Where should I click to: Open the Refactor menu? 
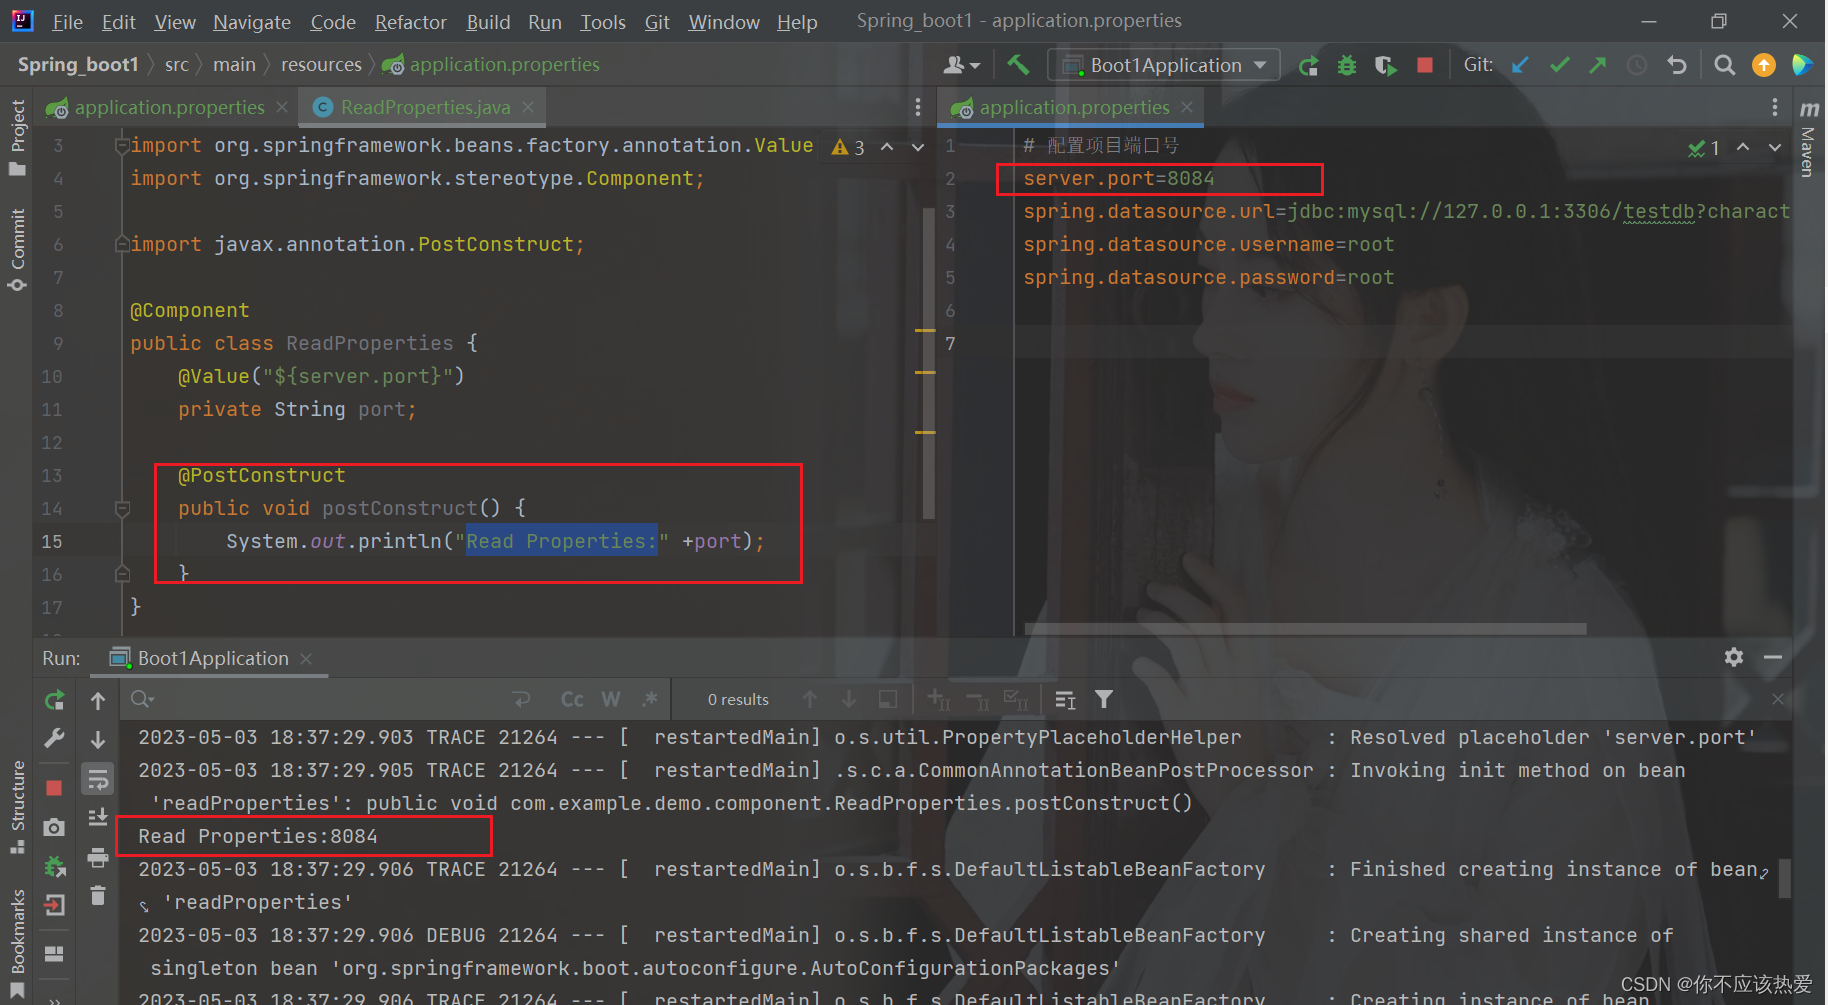point(410,21)
